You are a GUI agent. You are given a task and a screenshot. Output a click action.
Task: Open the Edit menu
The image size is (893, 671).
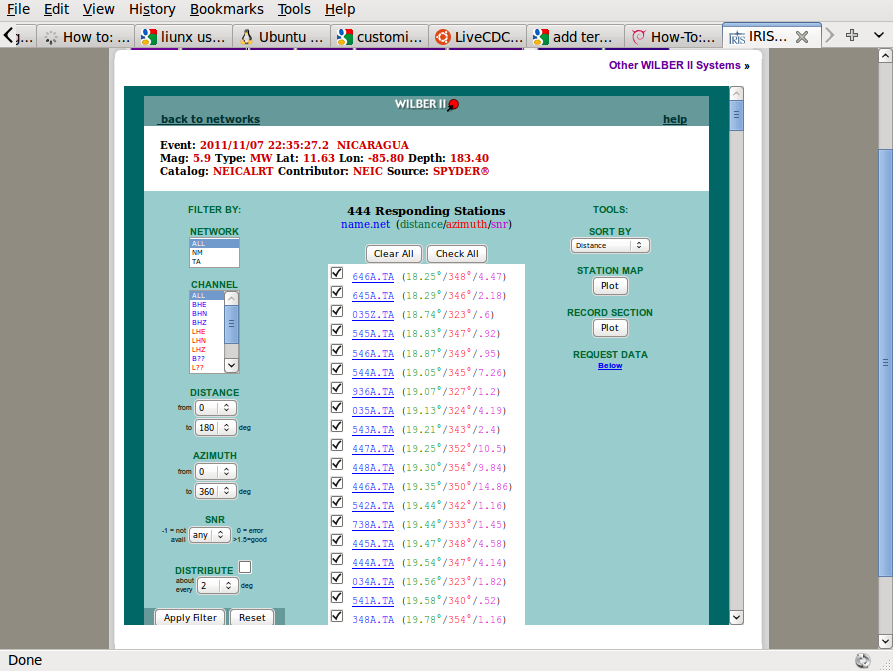click(x=56, y=9)
